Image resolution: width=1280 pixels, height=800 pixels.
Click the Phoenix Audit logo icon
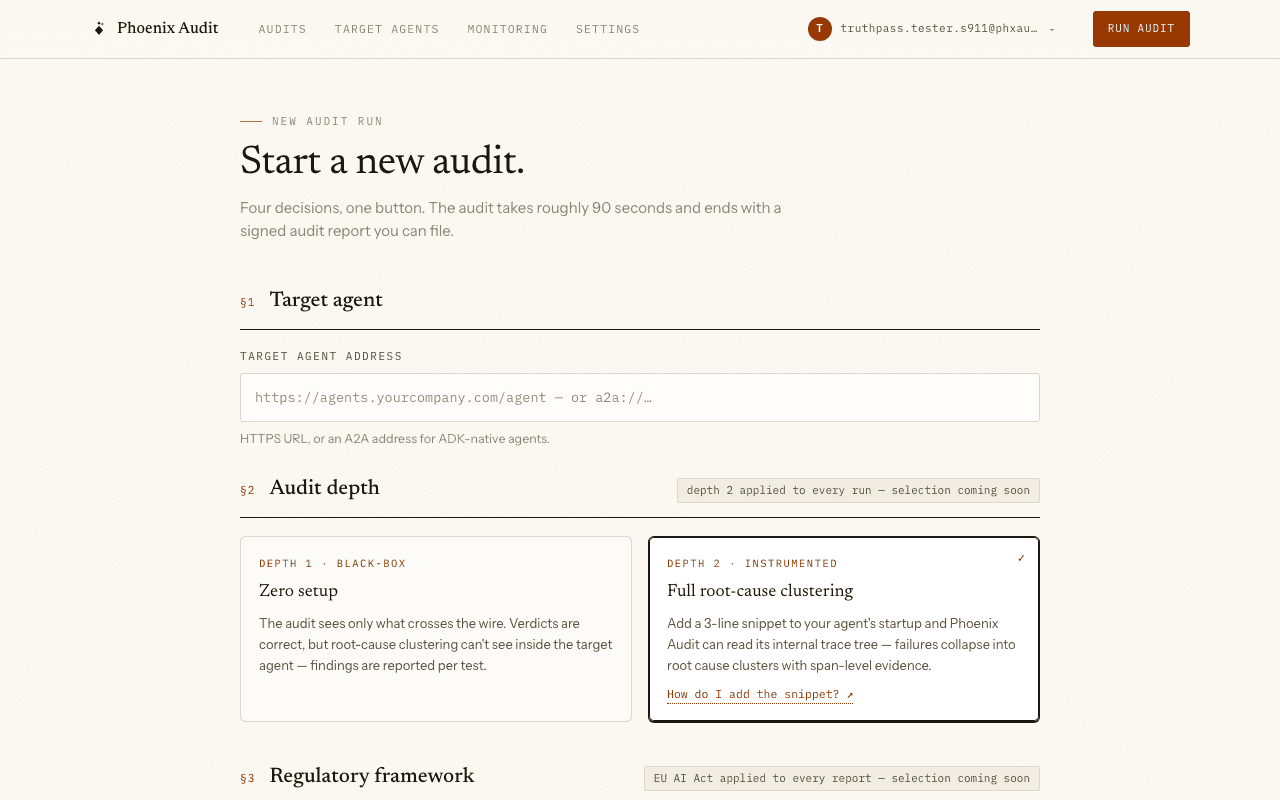click(x=99, y=29)
